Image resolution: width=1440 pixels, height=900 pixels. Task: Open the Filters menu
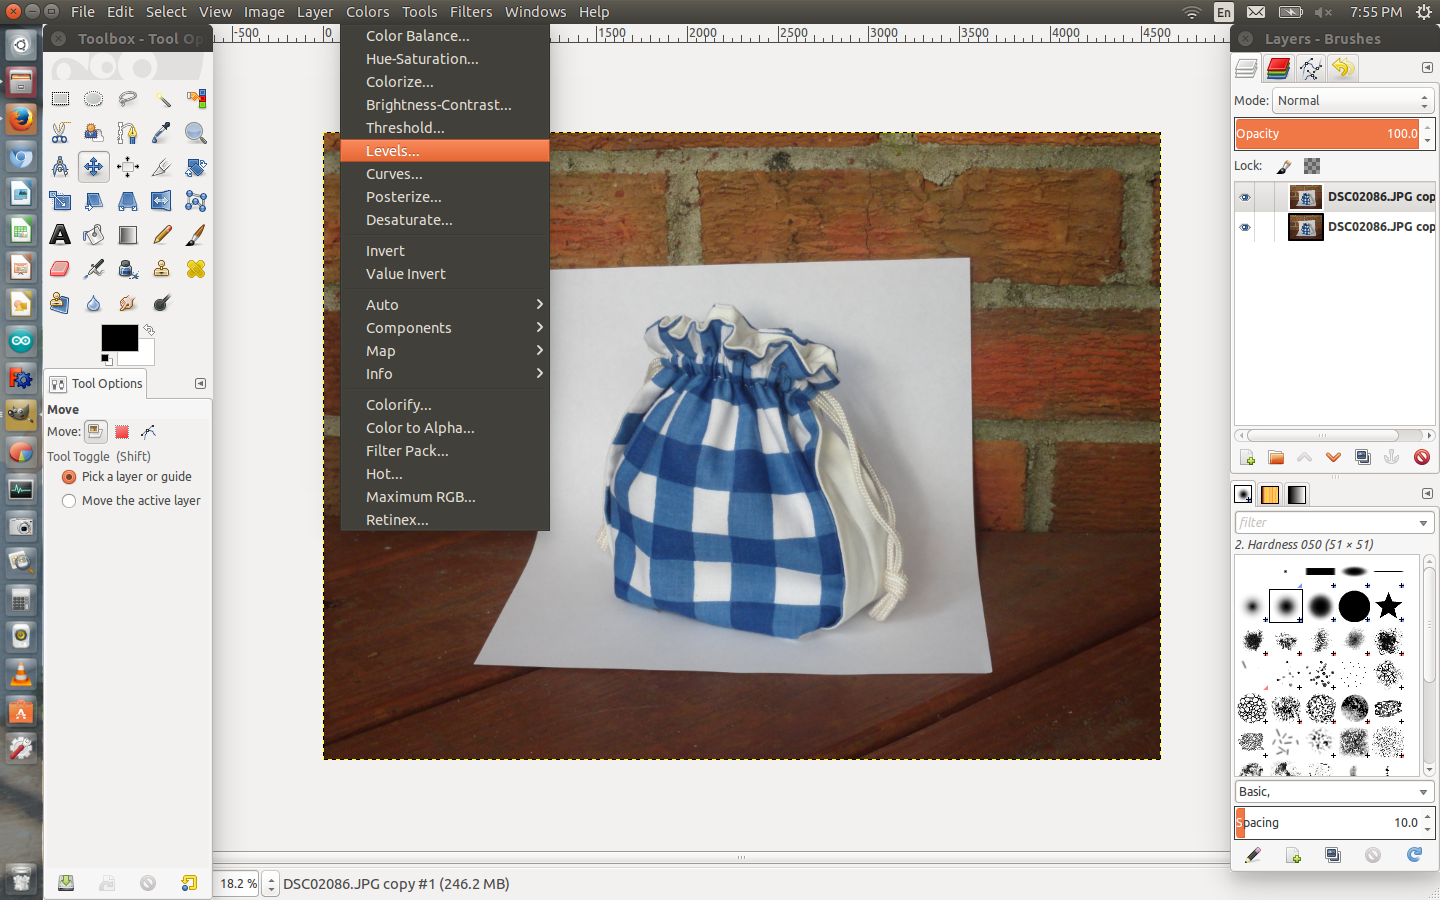click(471, 12)
